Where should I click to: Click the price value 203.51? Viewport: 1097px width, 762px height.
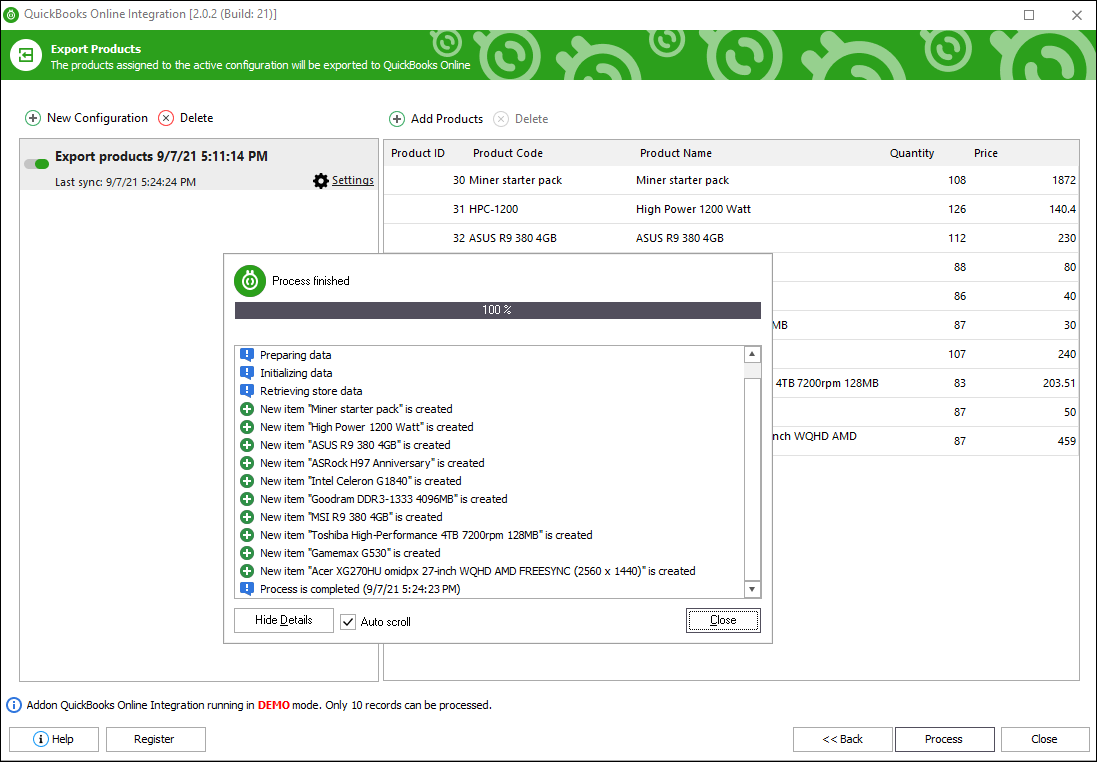tap(1059, 383)
